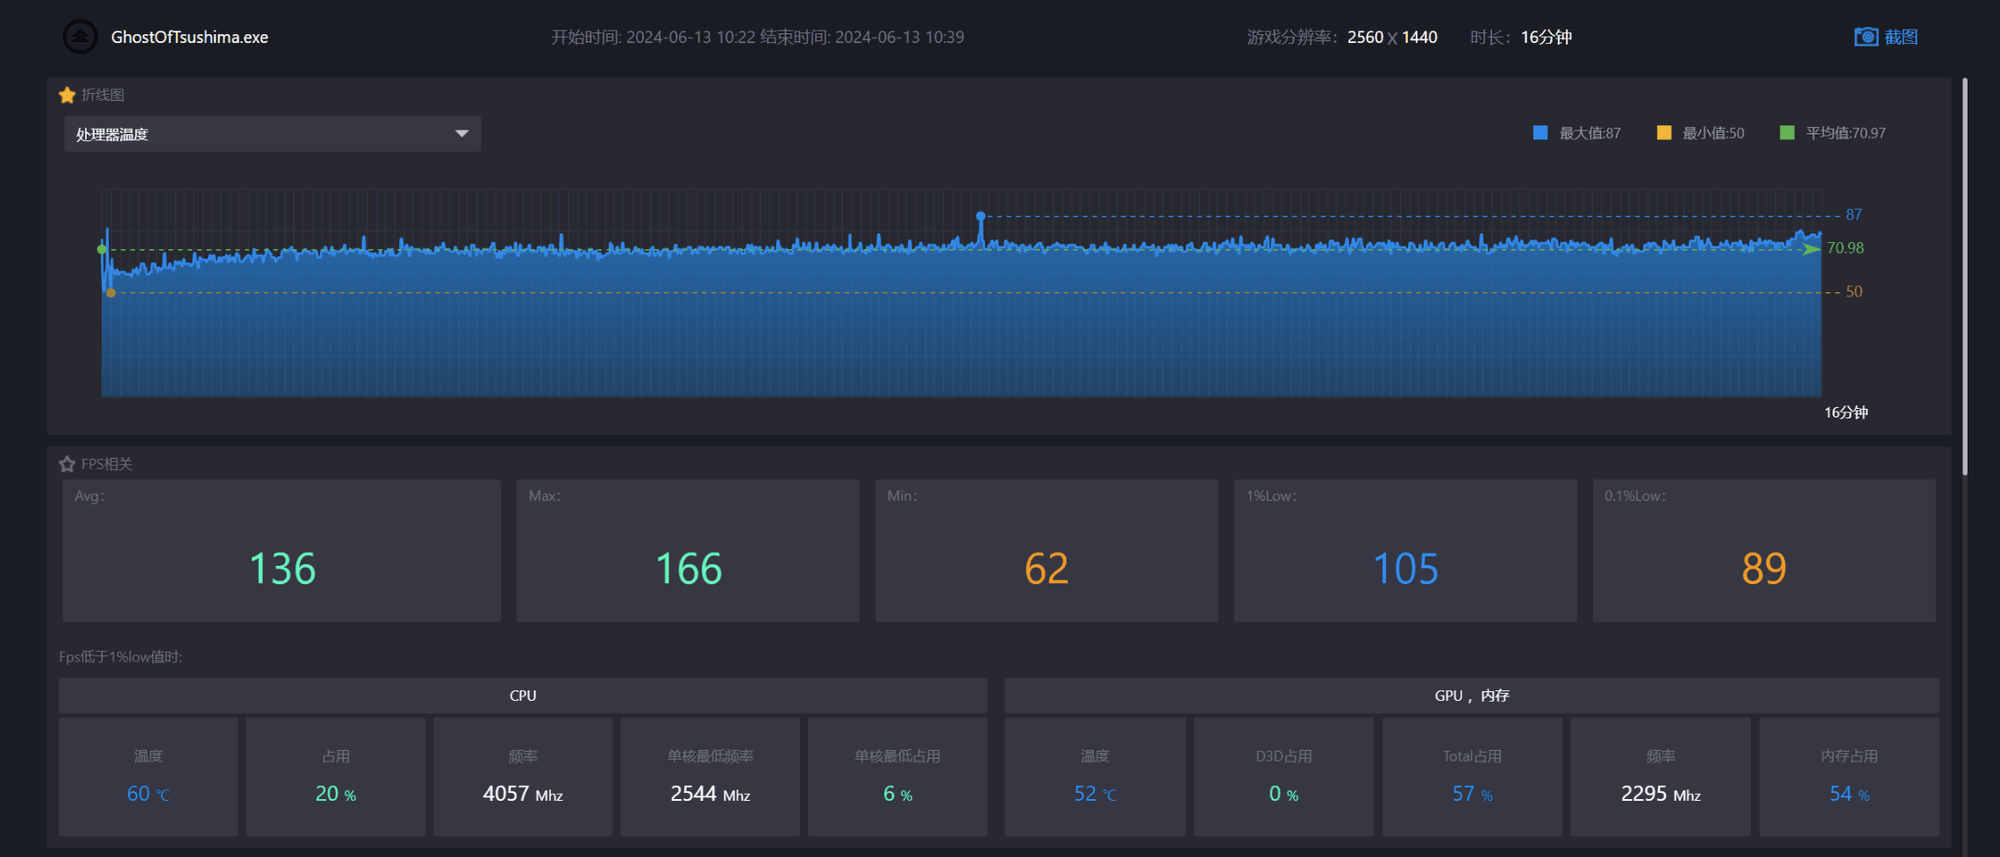This screenshot has height=857, width=2000.
Task: Click the GPU，内存 section header
Action: point(1472,696)
